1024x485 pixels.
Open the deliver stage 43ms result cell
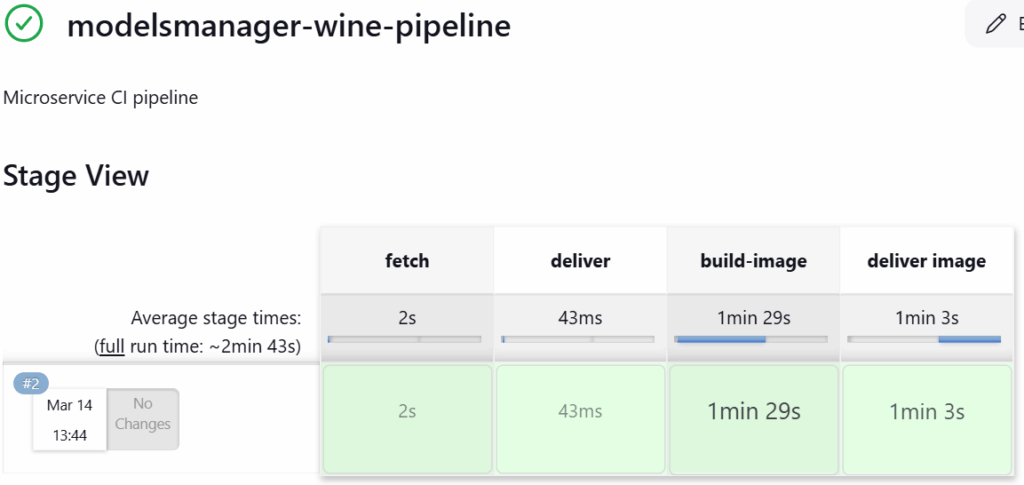(x=580, y=411)
